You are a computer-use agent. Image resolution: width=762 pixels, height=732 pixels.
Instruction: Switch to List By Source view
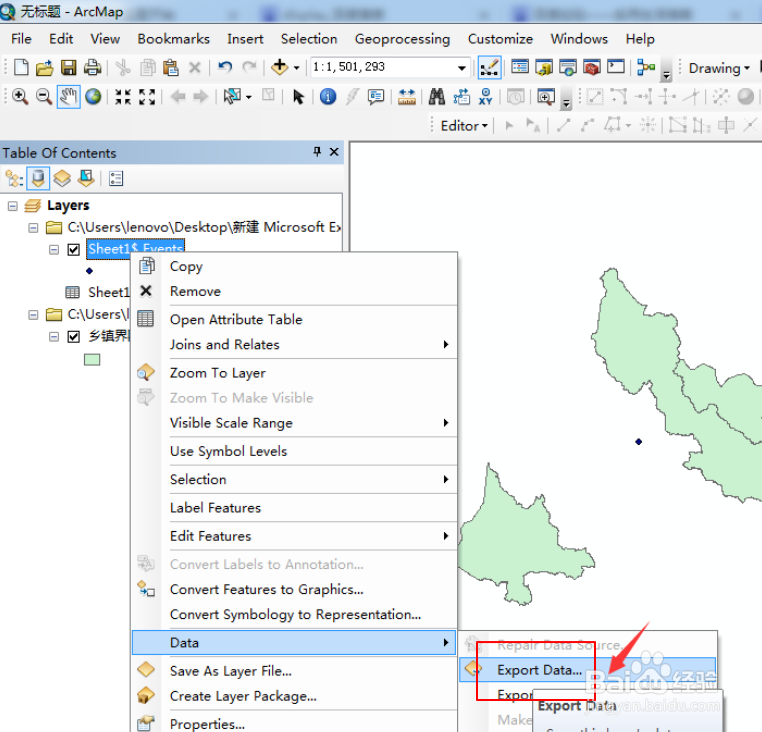pos(38,178)
